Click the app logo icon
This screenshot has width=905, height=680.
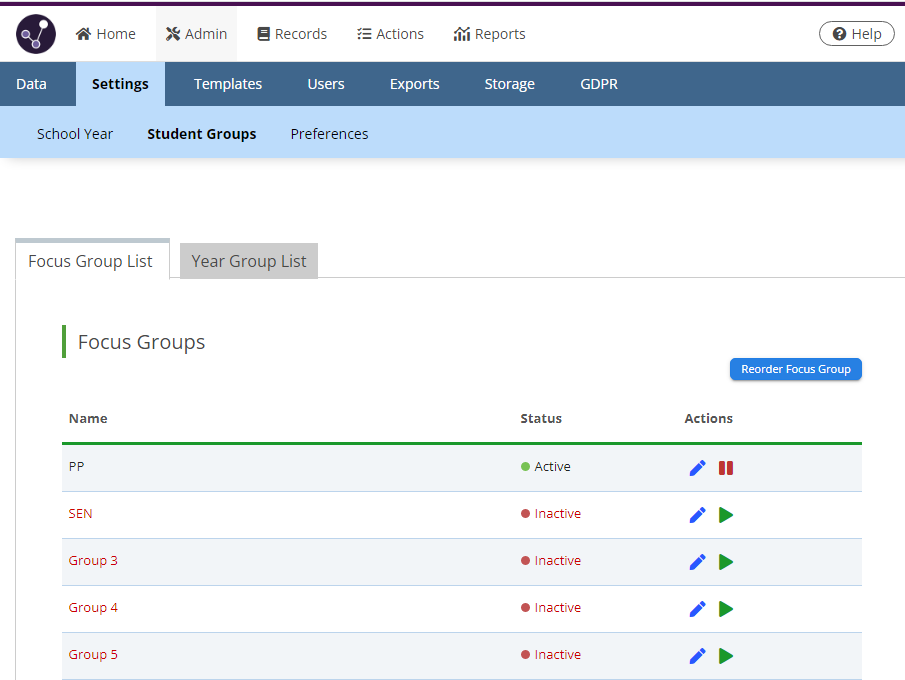click(x=36, y=34)
